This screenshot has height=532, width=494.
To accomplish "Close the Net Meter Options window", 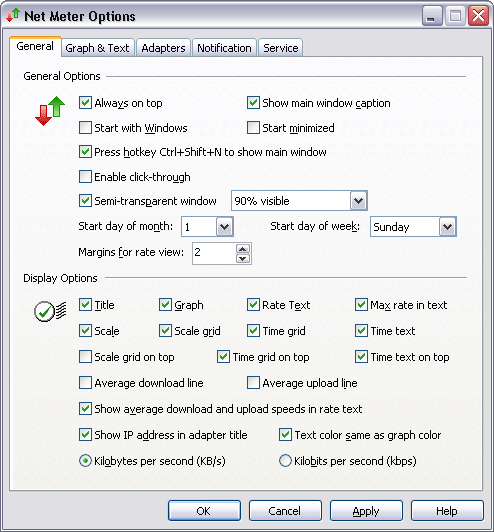I will [x=478, y=16].
